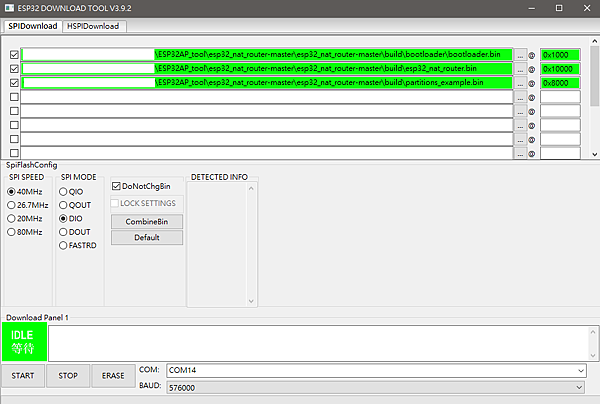This screenshot has height=404, width=600.
Task: Click the 0x8000 address field
Action: pyautogui.click(x=560, y=83)
